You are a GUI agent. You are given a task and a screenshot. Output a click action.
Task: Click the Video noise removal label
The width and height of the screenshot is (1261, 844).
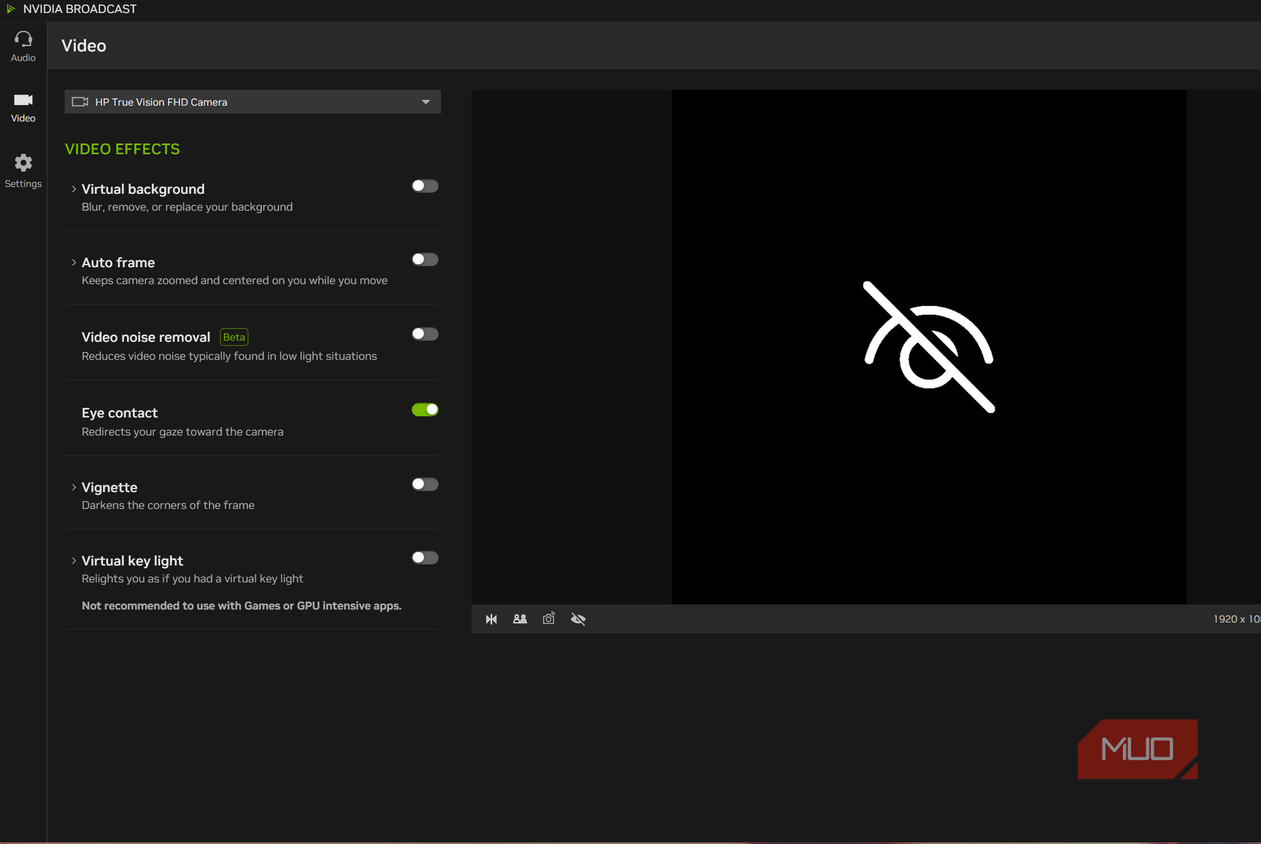tap(146, 337)
